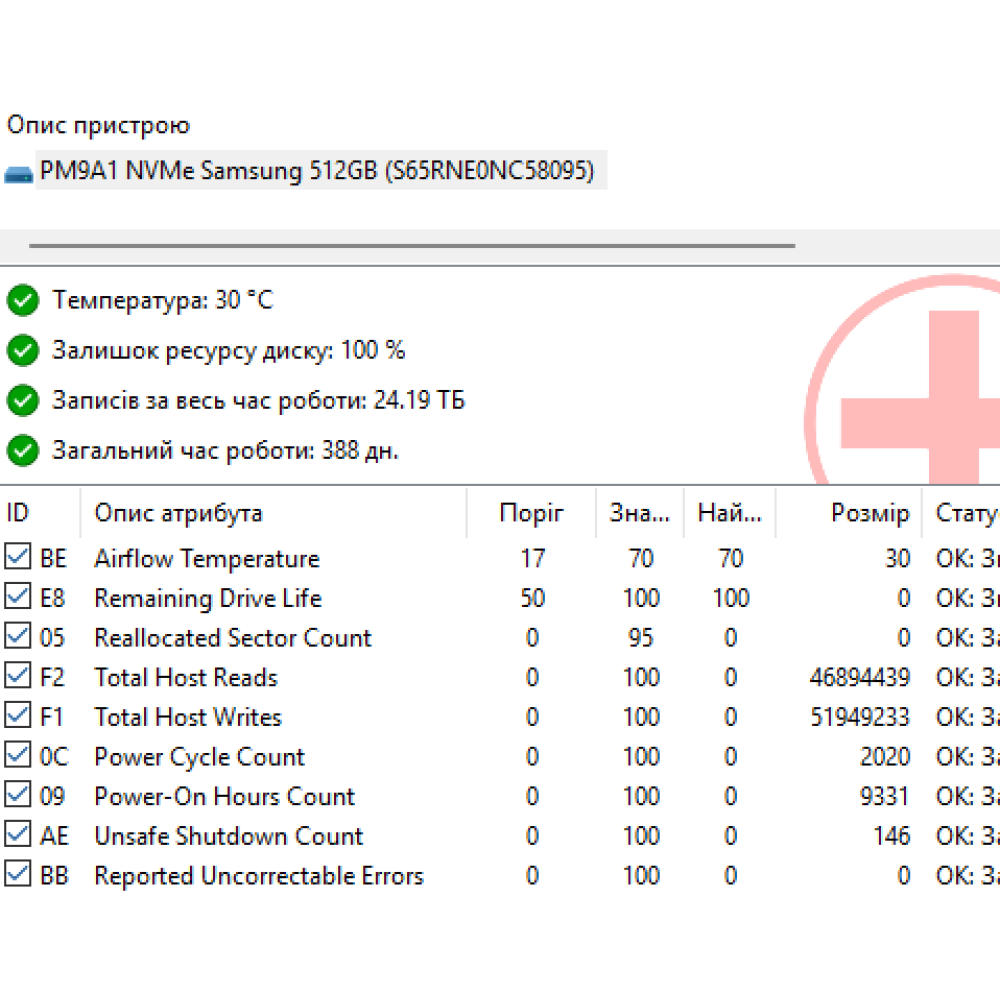
Task: Disable the 05 Reallocated Sector Count checkbox
Action: tap(18, 637)
